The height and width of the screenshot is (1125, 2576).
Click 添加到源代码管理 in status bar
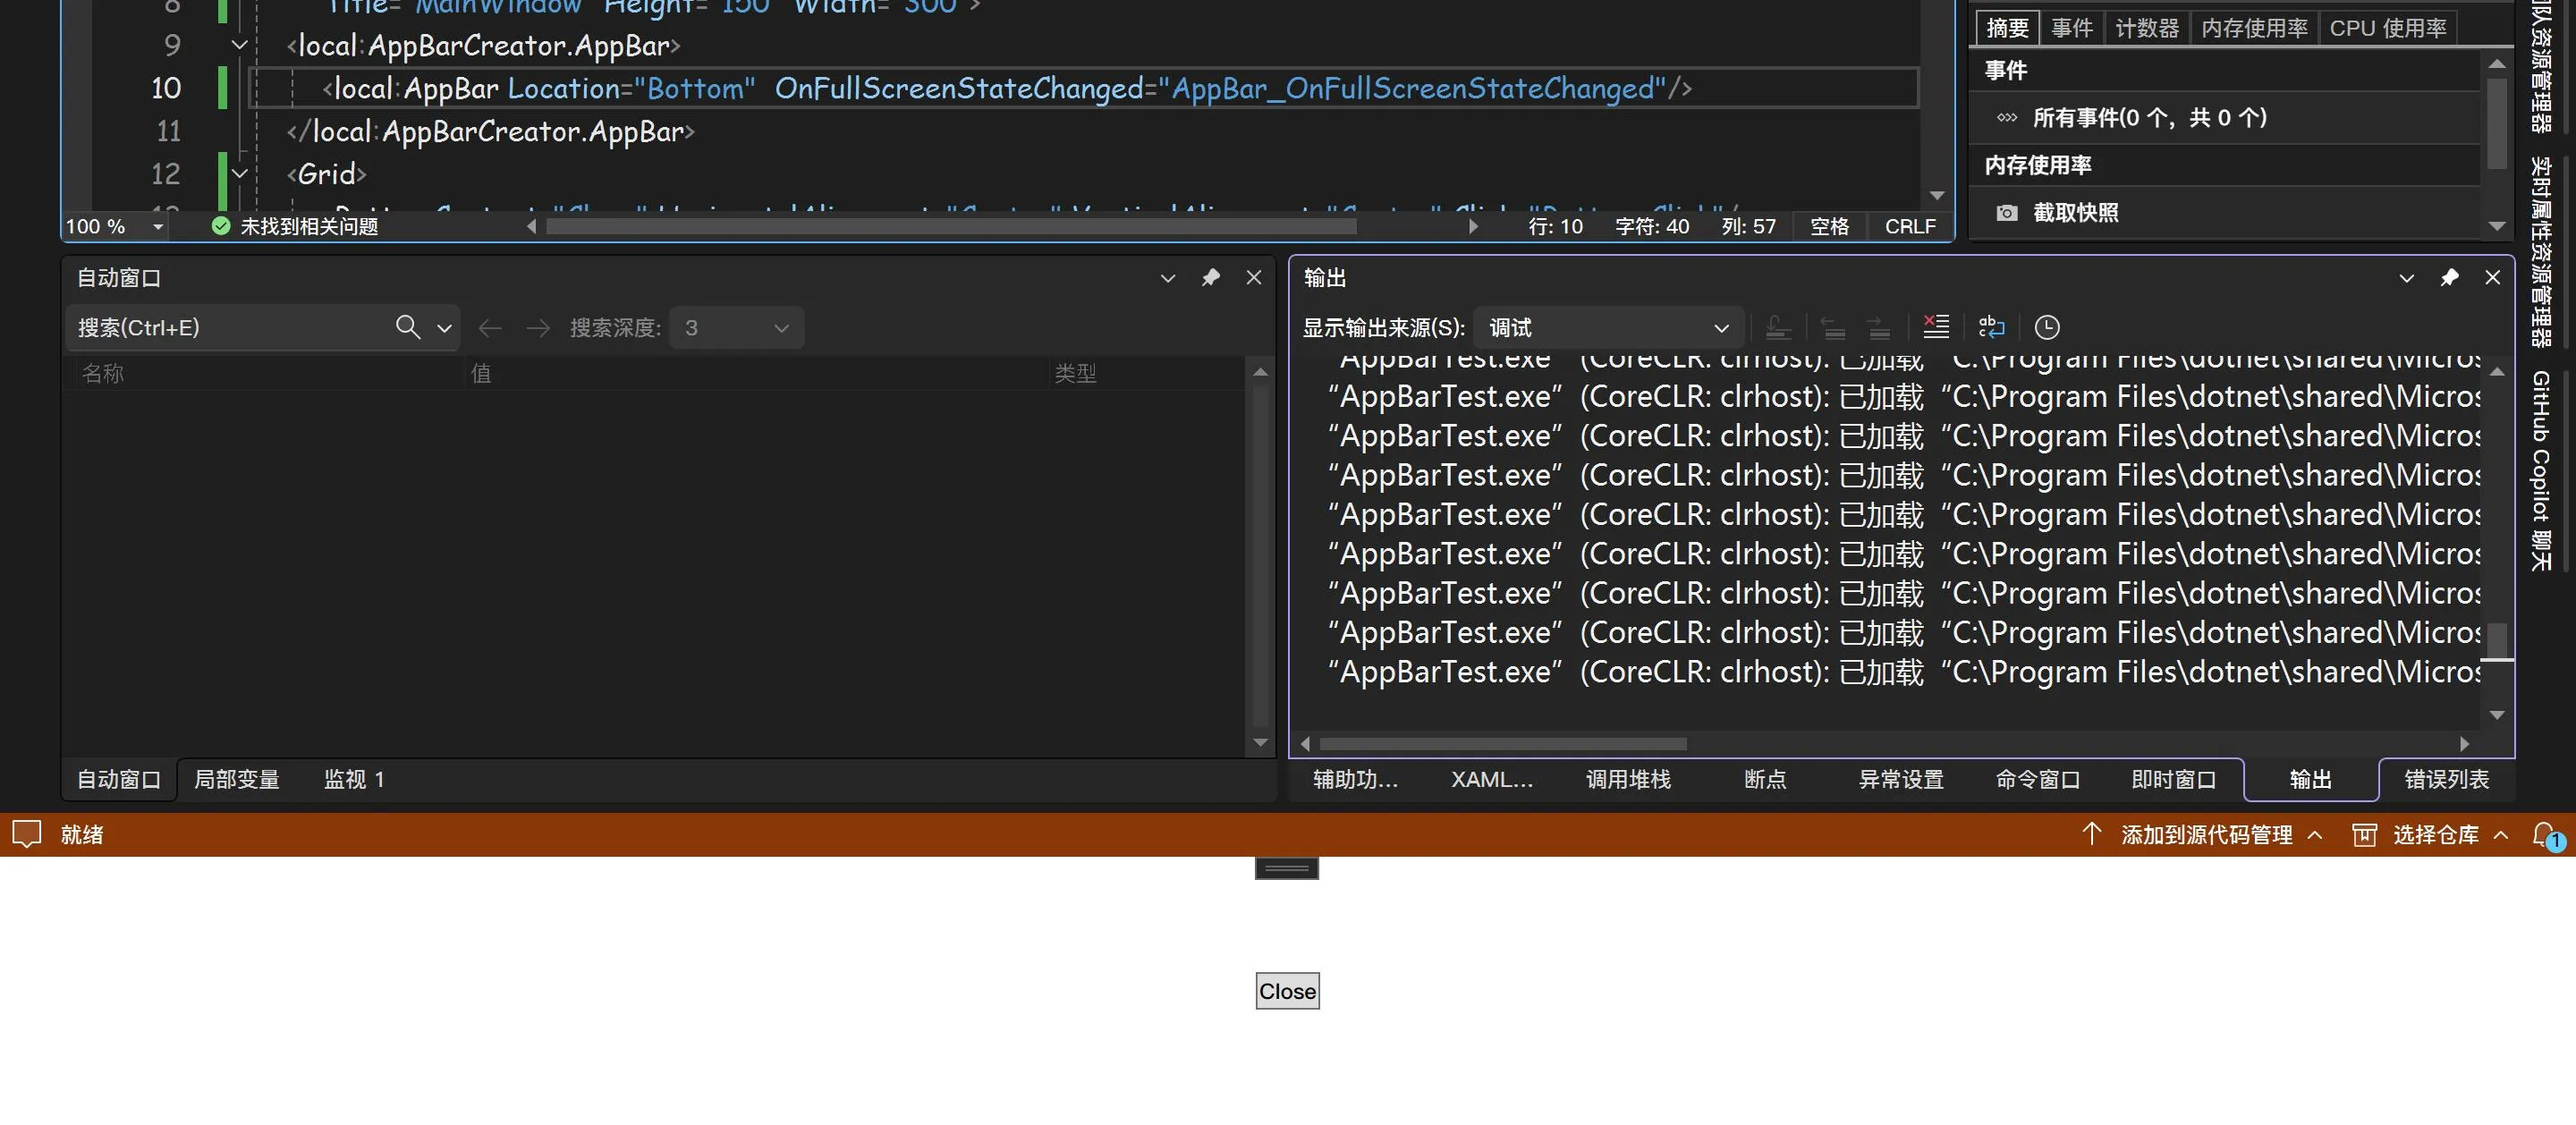coord(2206,835)
